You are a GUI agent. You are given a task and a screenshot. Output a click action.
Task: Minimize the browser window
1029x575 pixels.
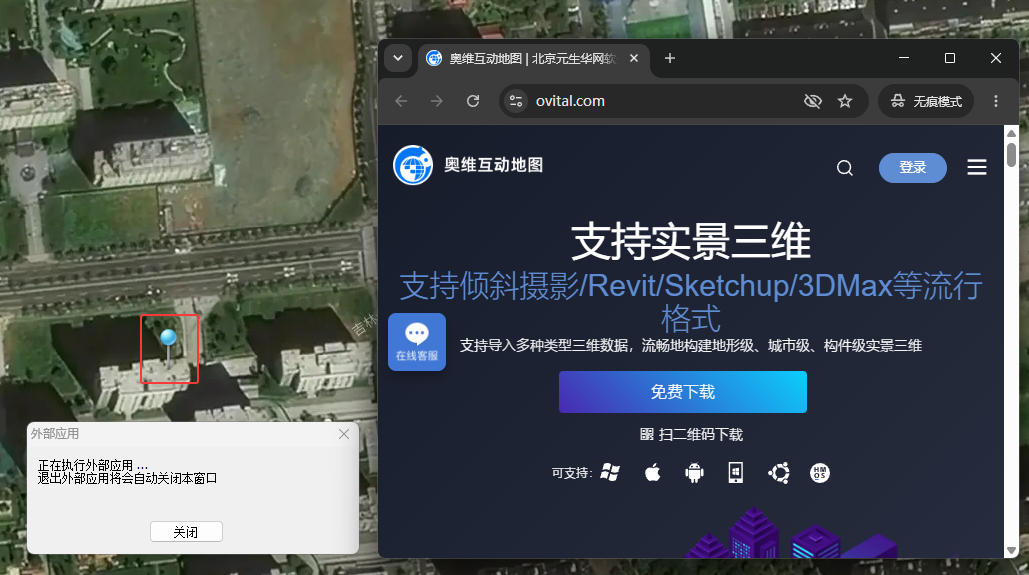coord(904,58)
